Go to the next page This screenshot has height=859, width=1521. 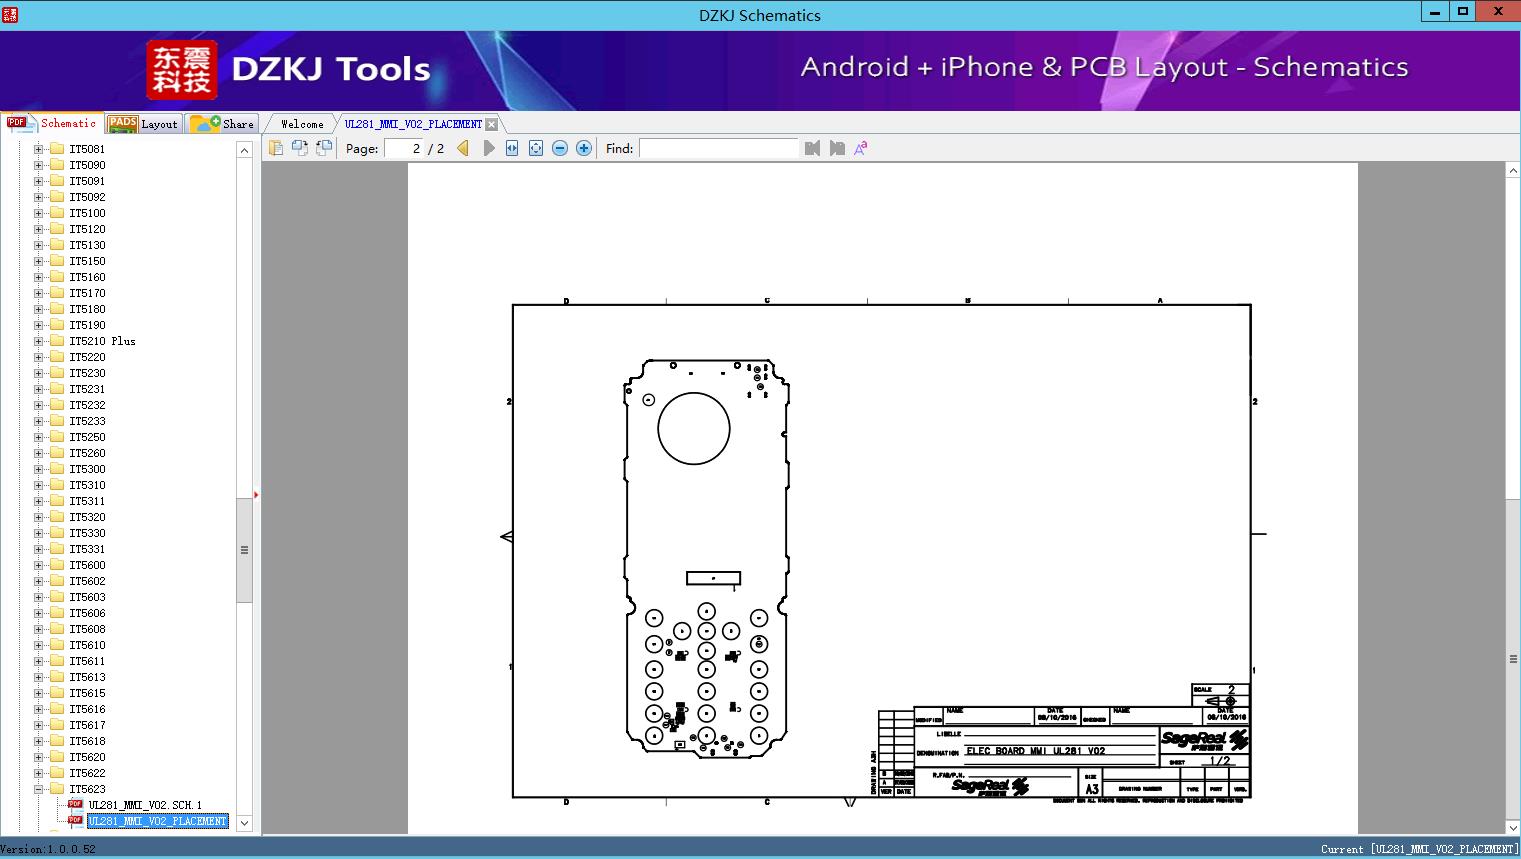pyautogui.click(x=488, y=148)
